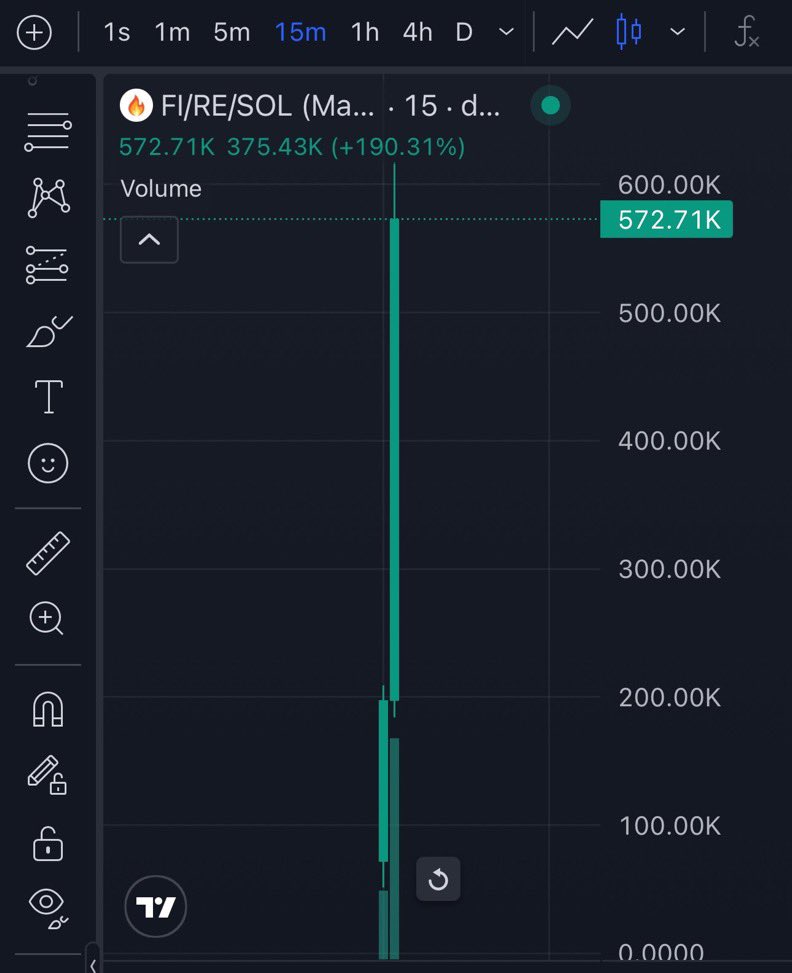Click the 100.00K price axis label
Viewport: 792px width, 973px height.
pyautogui.click(x=669, y=827)
